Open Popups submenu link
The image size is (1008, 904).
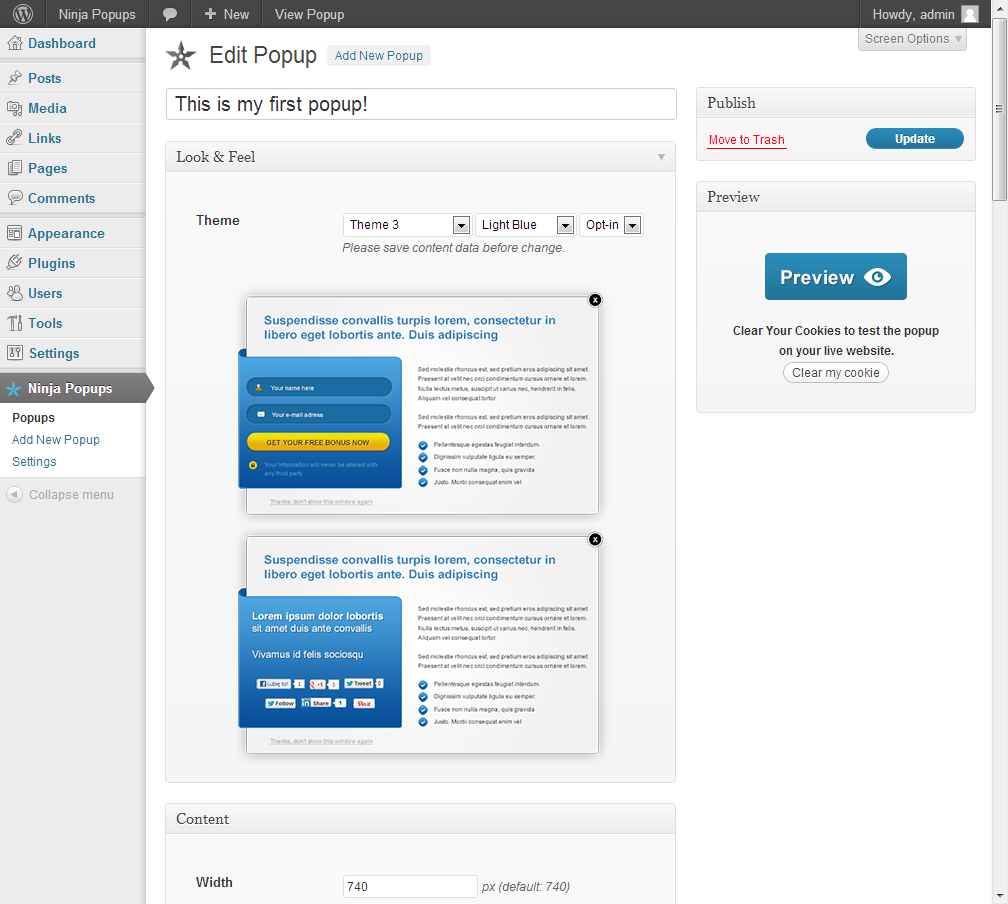tap(33, 417)
